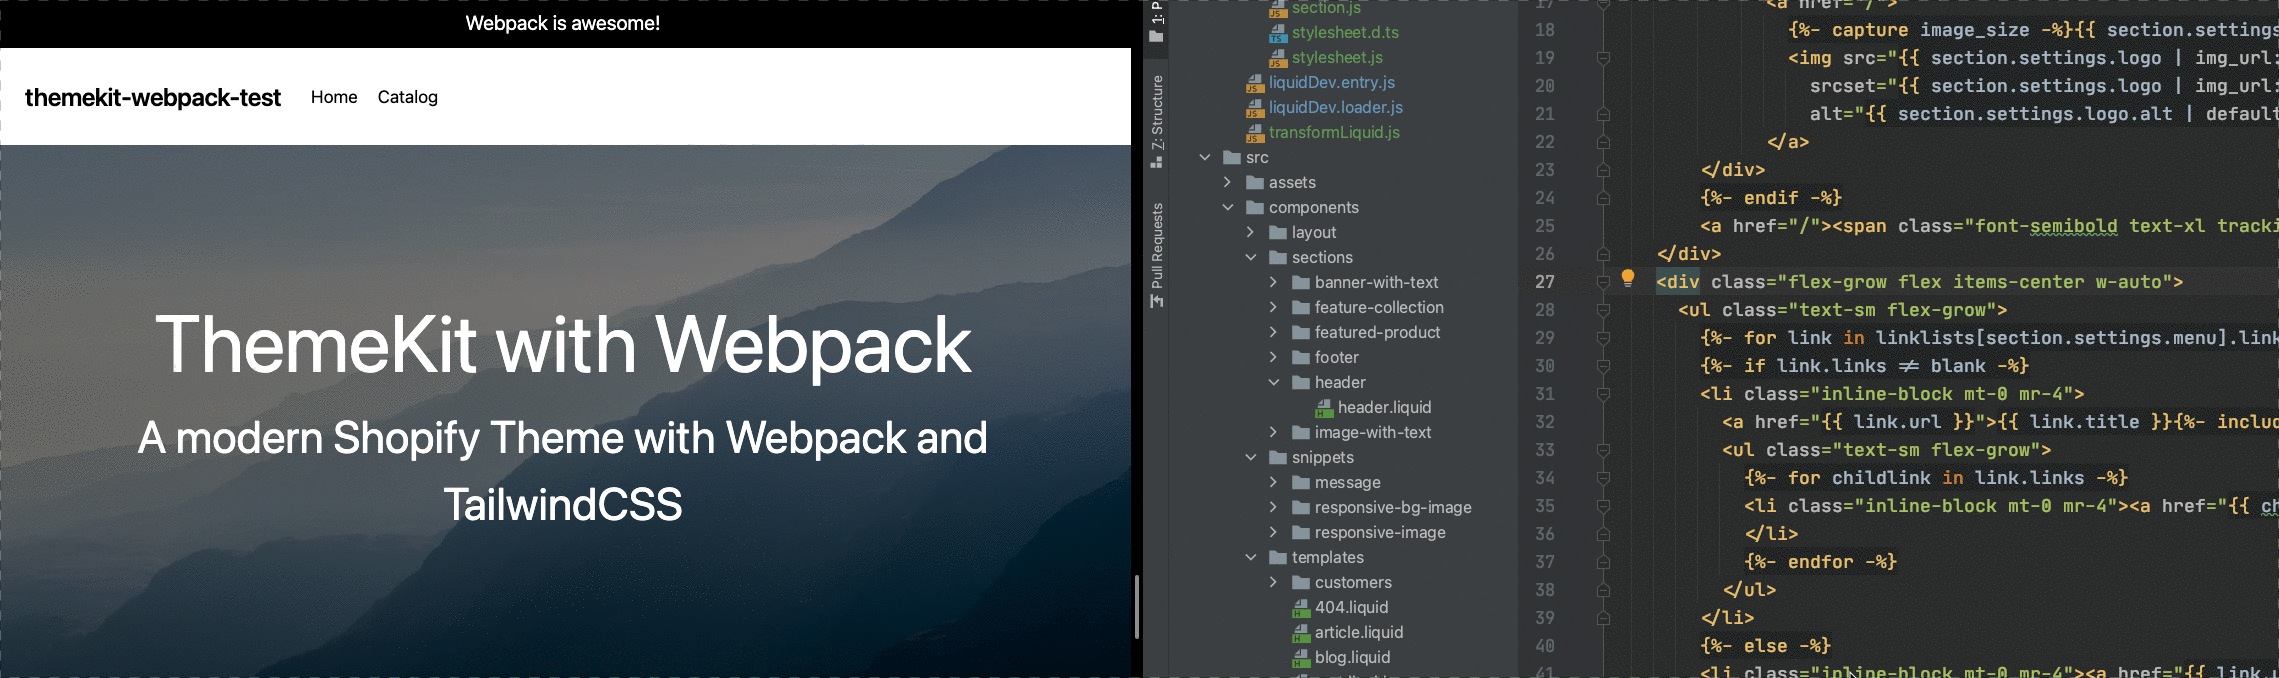Screen dimensions: 2279x678
Task: Click line number 32 in the gutter
Action: coord(1545,422)
